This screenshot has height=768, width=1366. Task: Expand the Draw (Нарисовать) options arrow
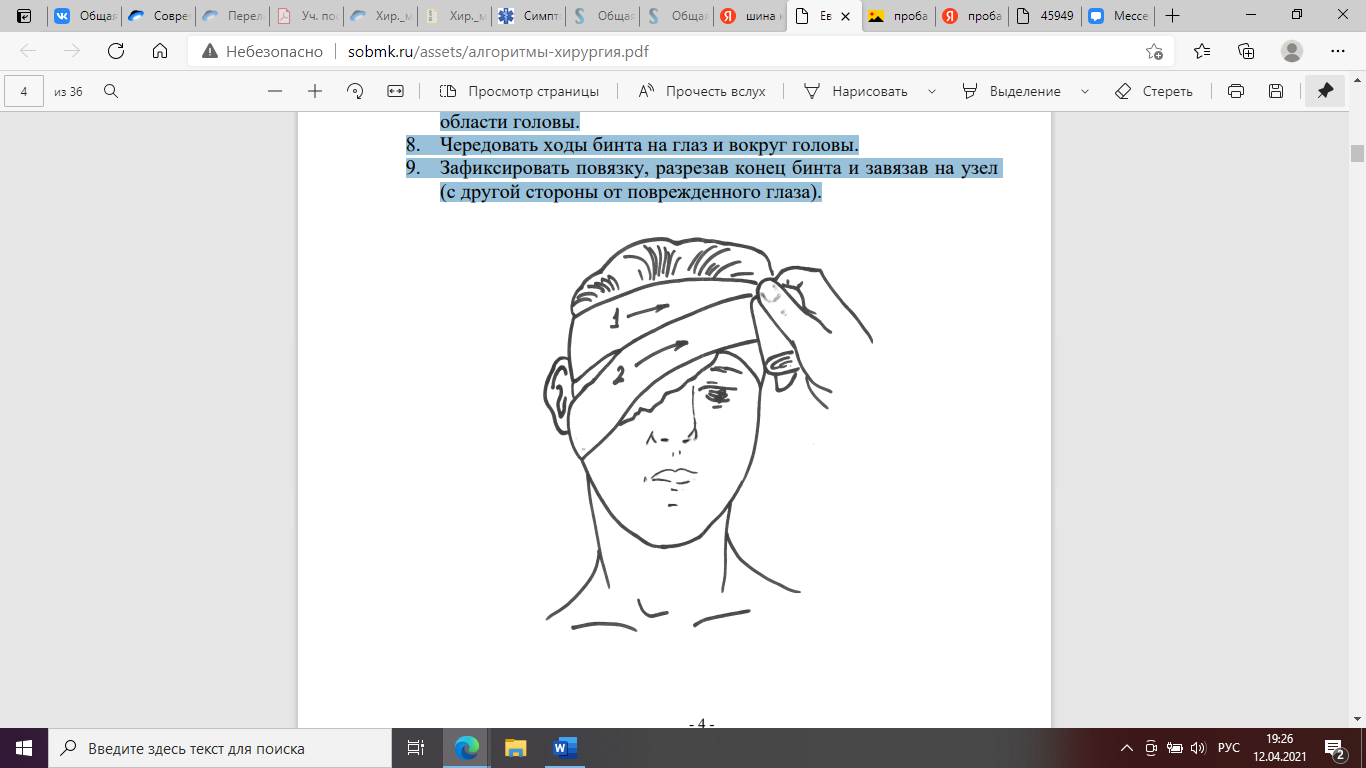(x=932, y=91)
